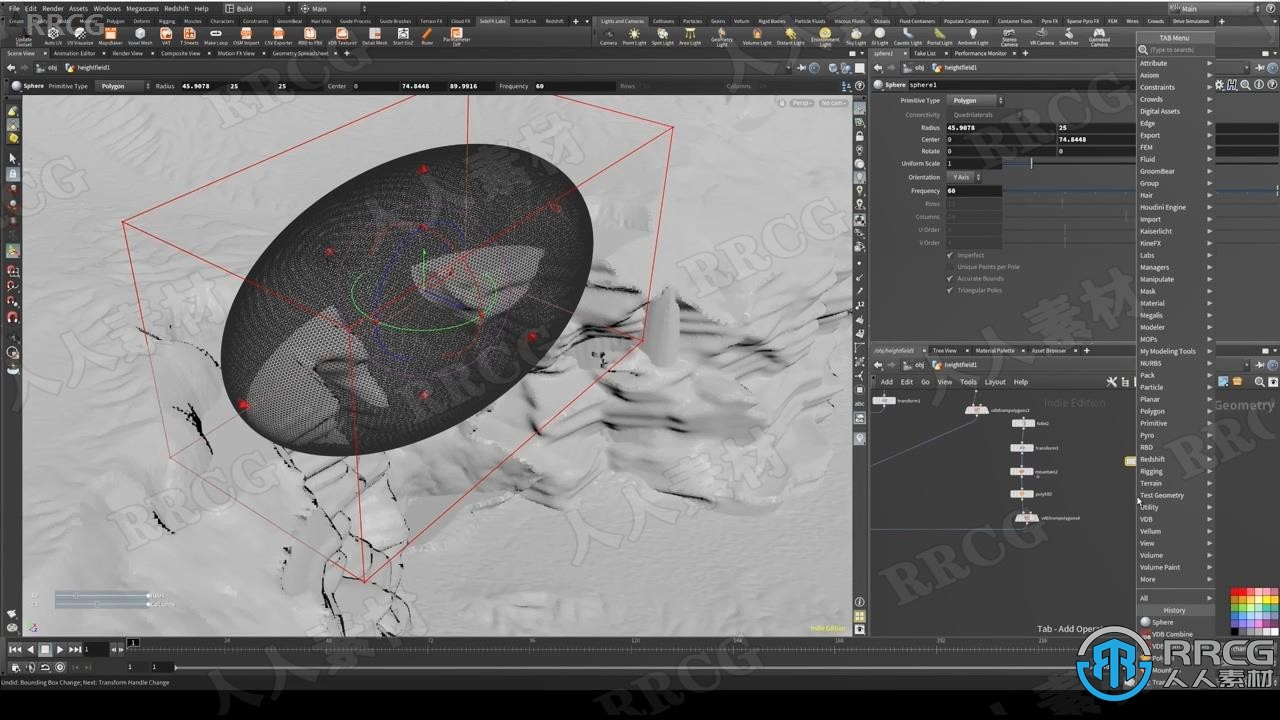Click the Ruler shelf tool
This screenshot has width=1280, height=720.
(427, 37)
